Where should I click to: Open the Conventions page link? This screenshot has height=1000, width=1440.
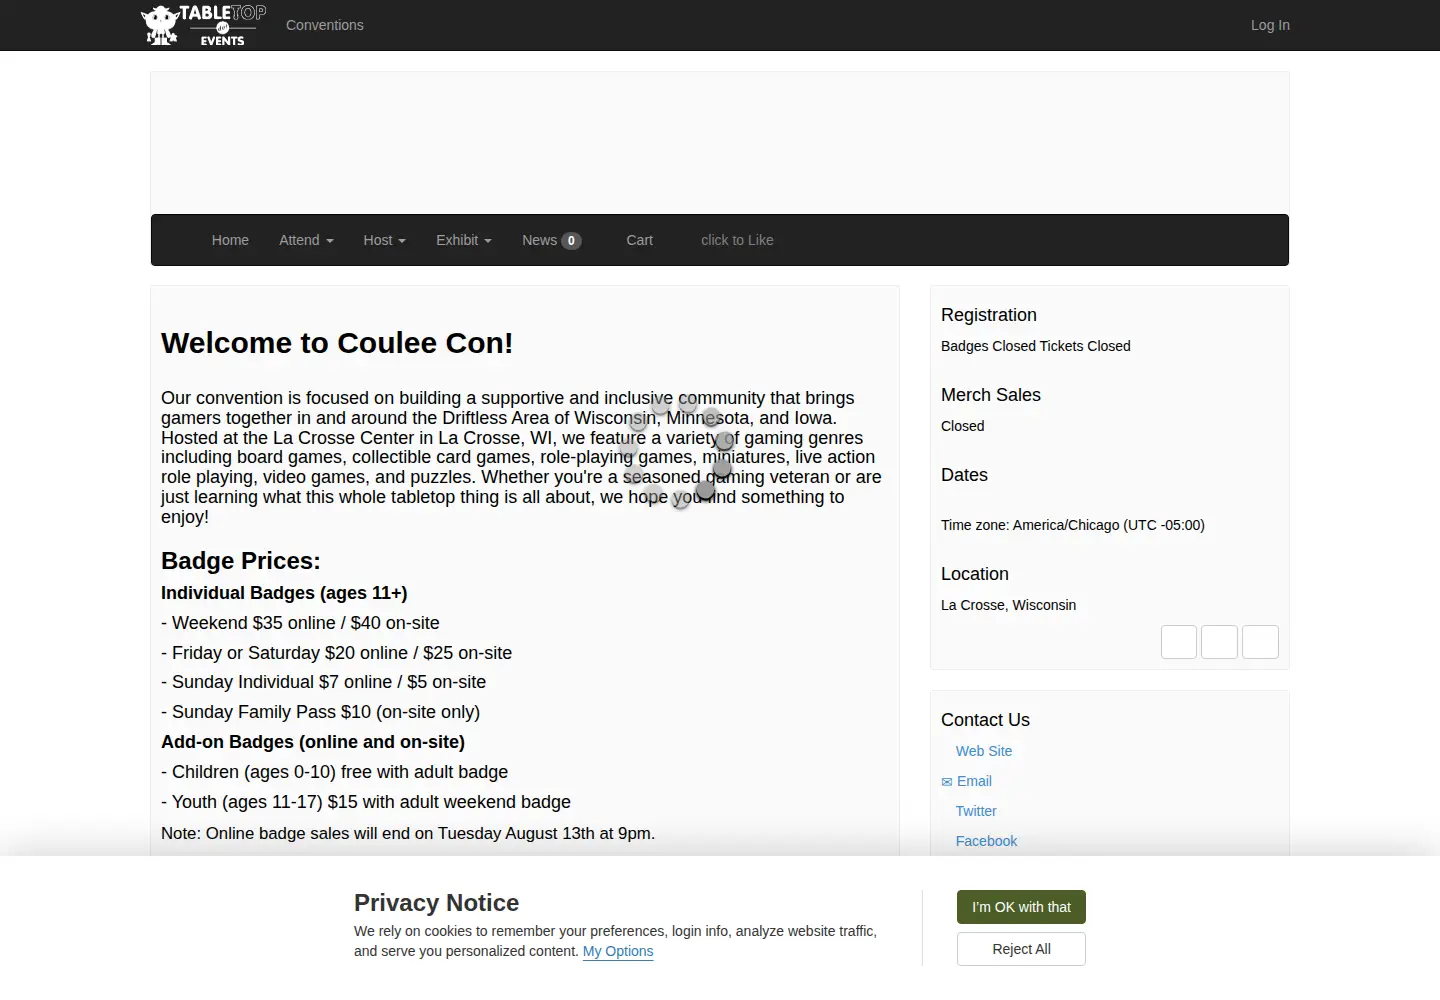click(325, 25)
